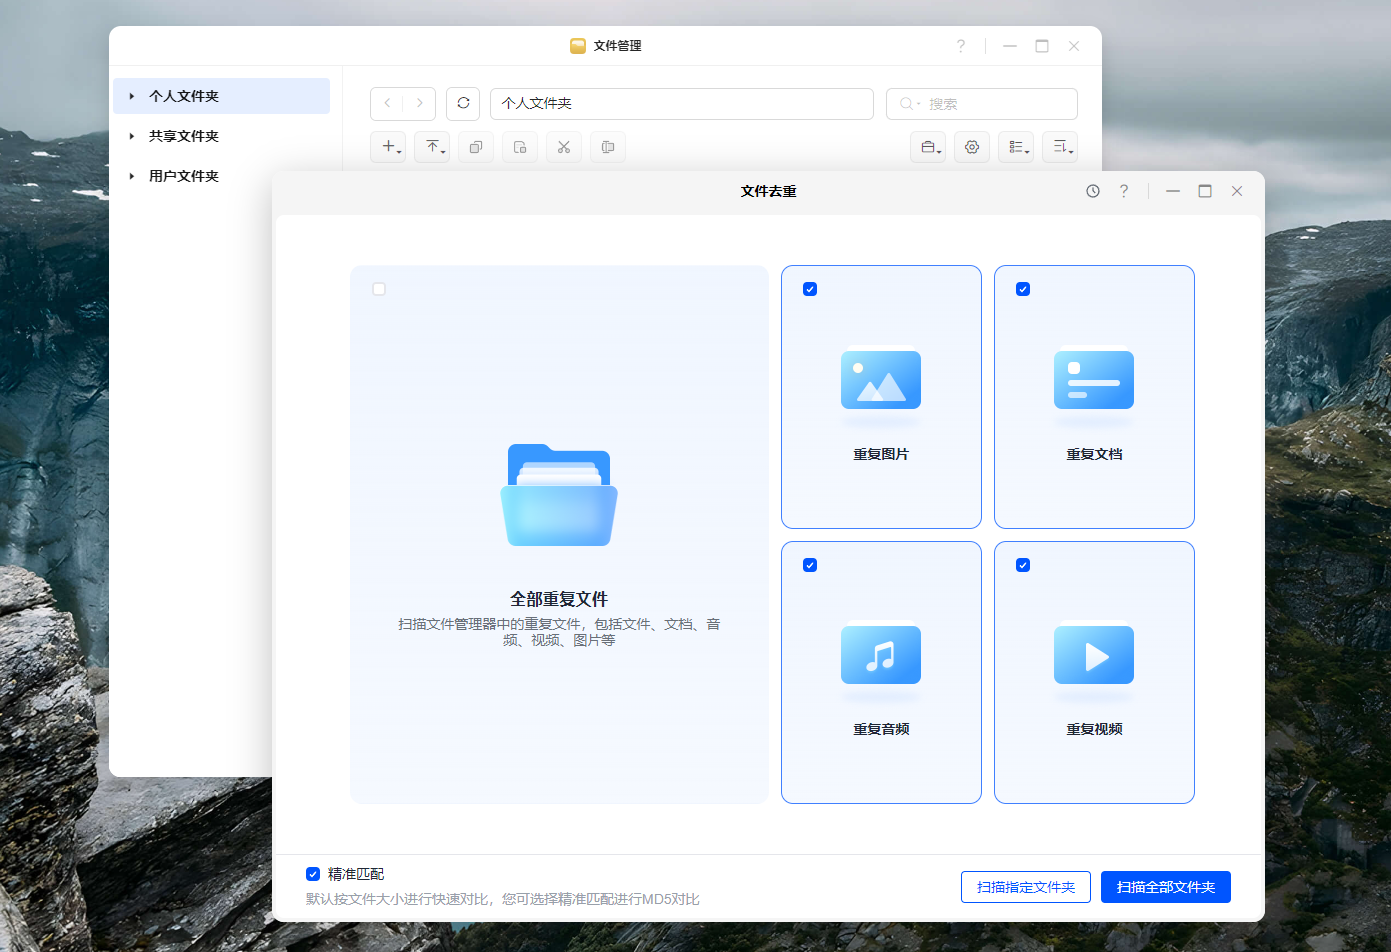Click the paste icon in file toolbar
Screen dimensions: 1391x952
coord(520,147)
